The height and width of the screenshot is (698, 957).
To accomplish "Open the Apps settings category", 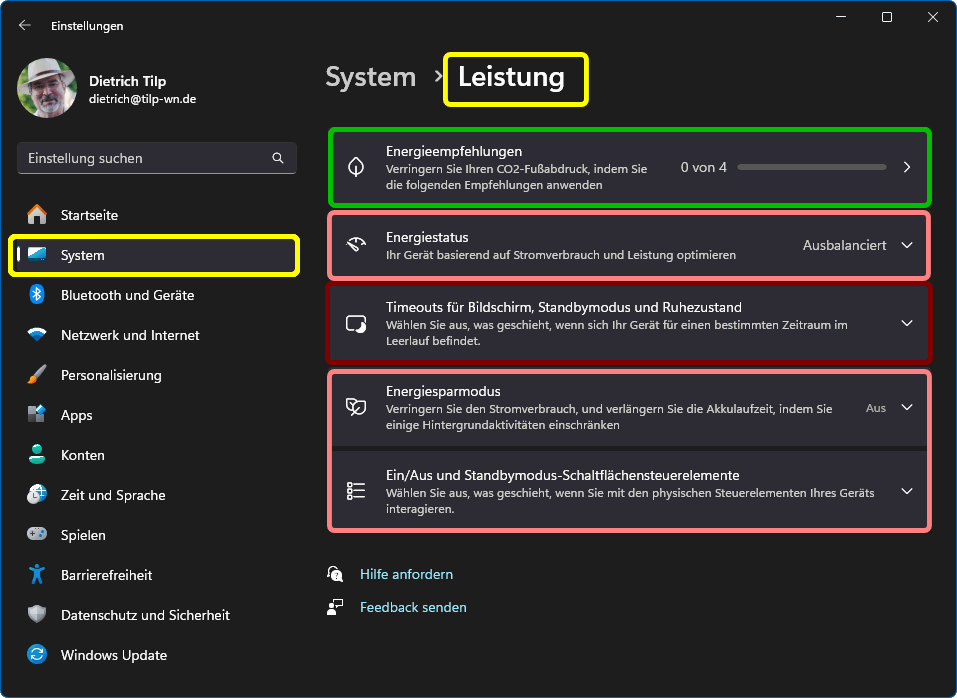I will coord(76,415).
